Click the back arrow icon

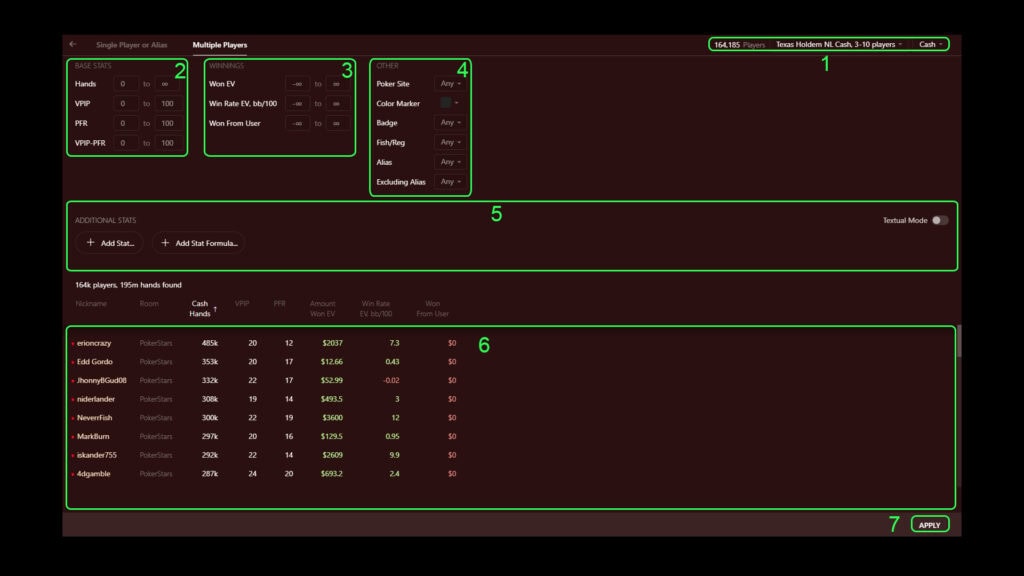coord(72,44)
